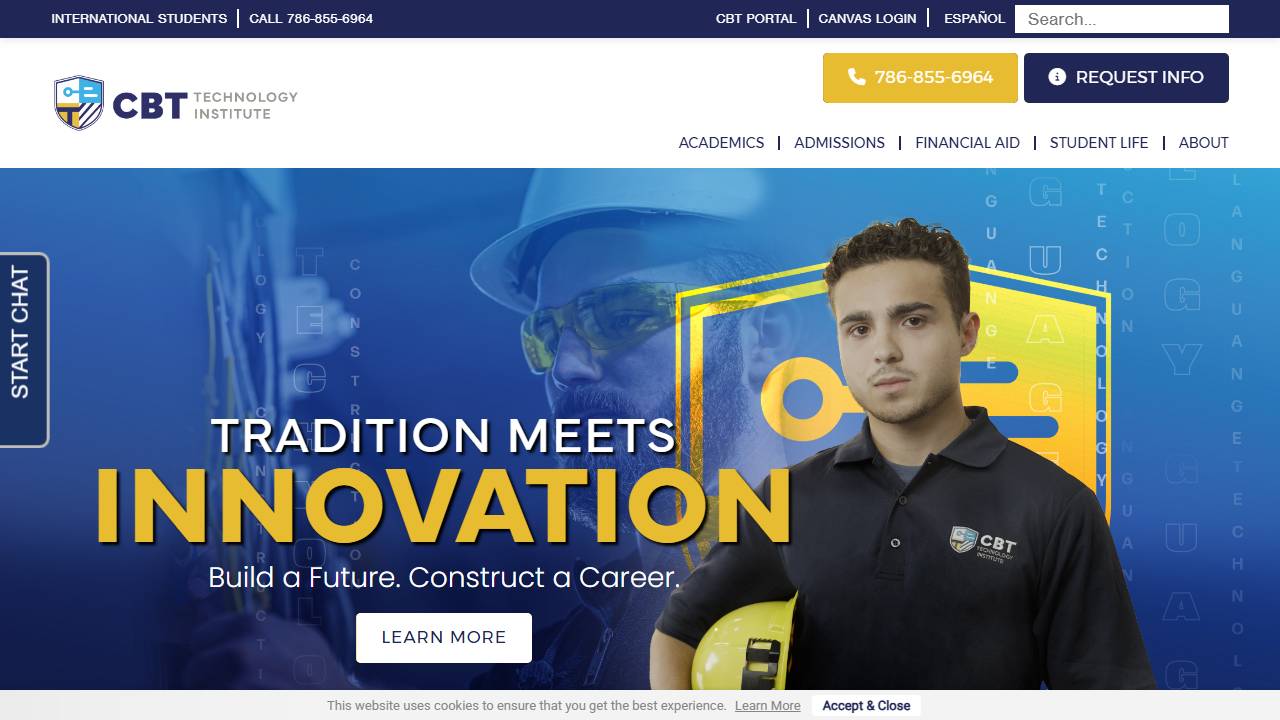Open cookie policy Learn More link
This screenshot has width=1280, height=720.
(x=768, y=706)
